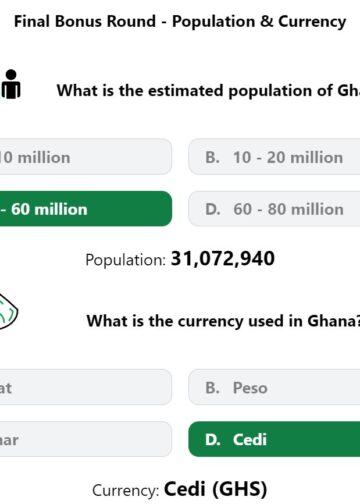The width and height of the screenshot is (360, 504).
Task: Click the 'Population:' label
Action: click(125, 260)
